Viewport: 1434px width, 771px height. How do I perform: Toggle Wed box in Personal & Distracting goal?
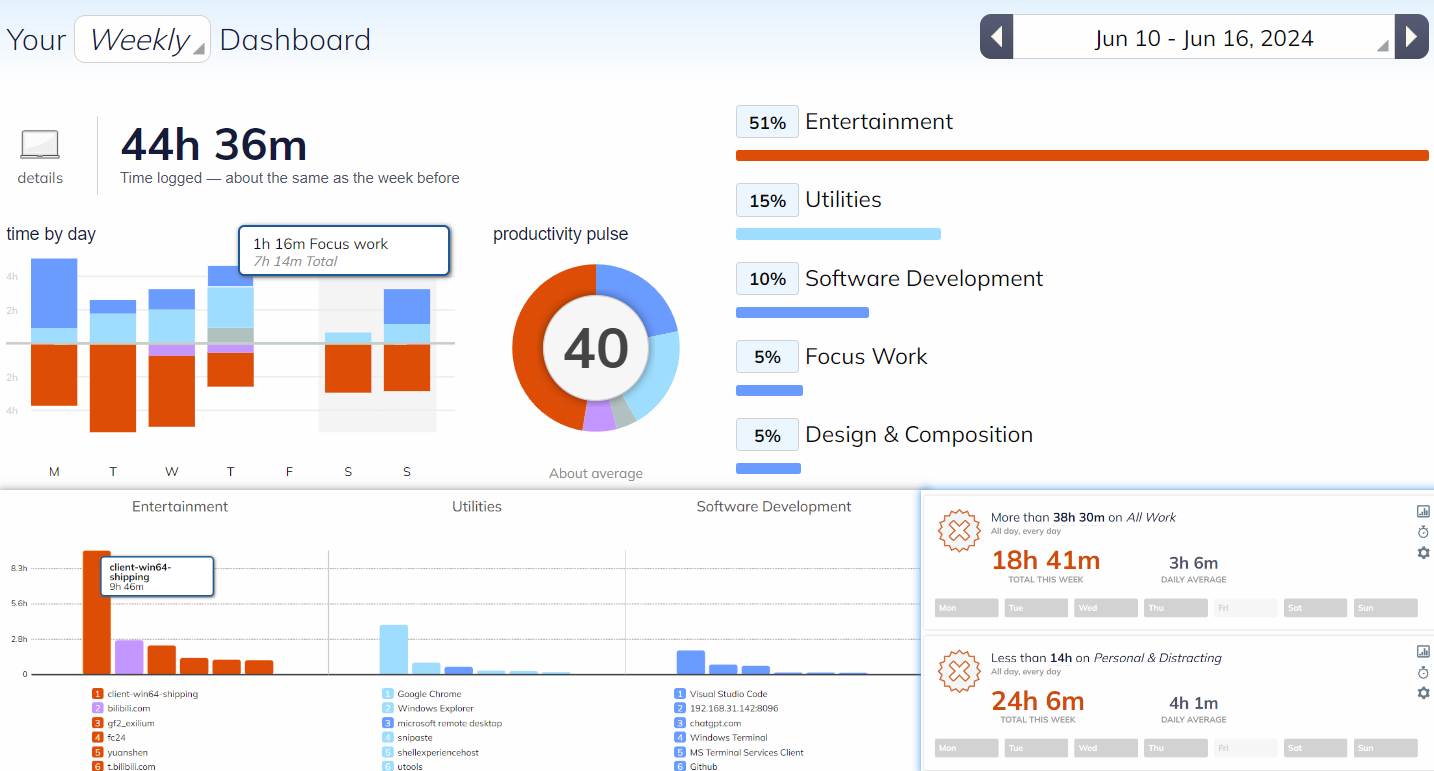point(1106,748)
